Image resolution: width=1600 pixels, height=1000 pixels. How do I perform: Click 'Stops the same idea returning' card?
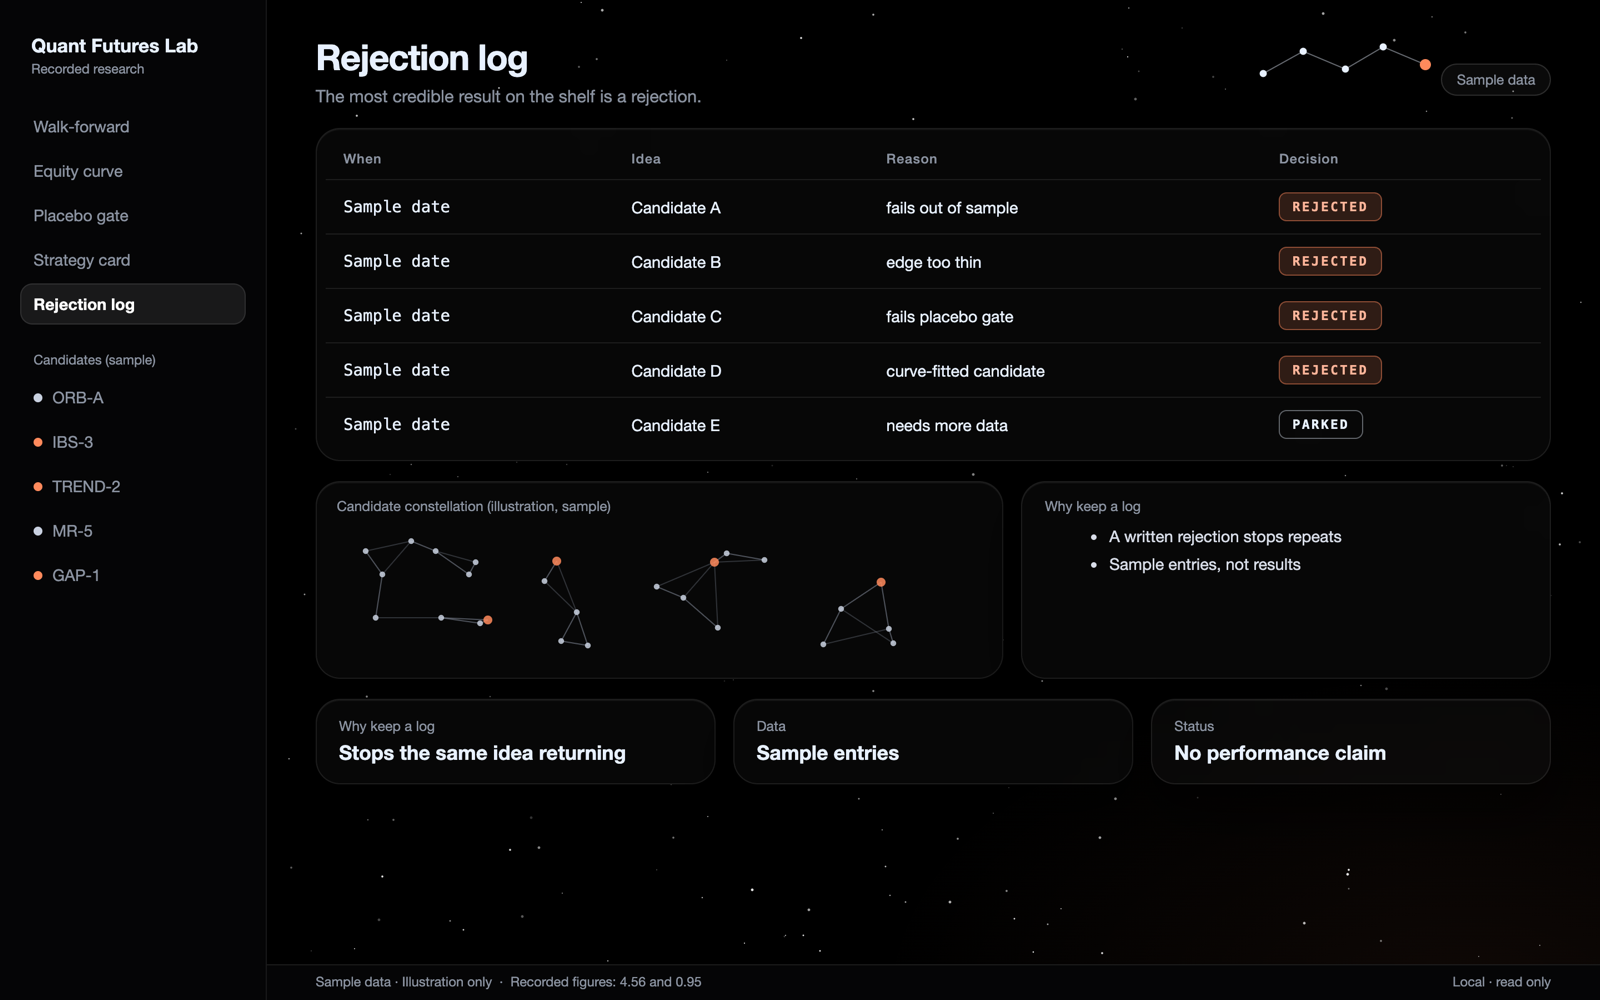pyautogui.click(x=515, y=742)
